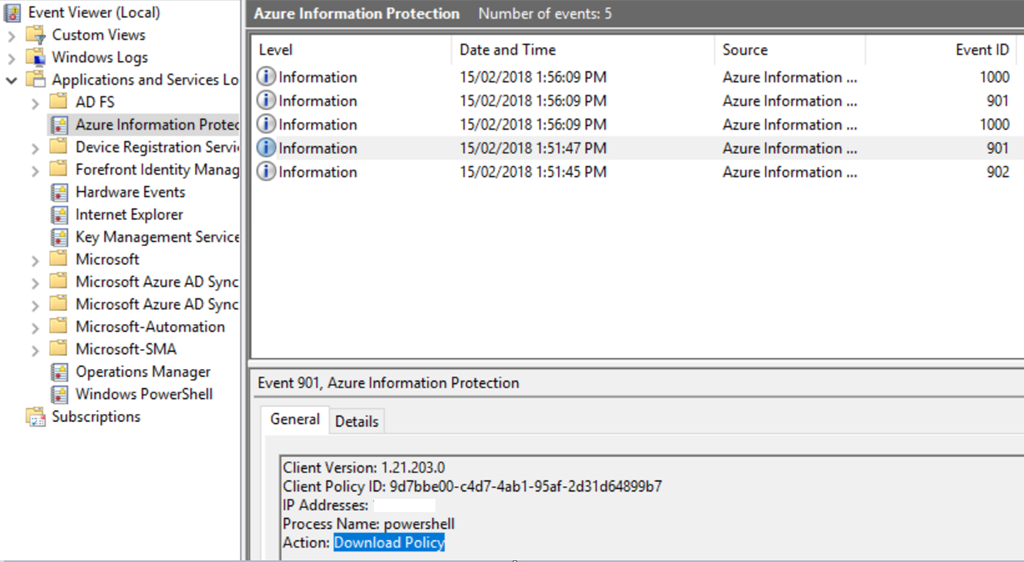Click the Internet Explorer log icon
This screenshot has height=562, width=1024.
click(x=59, y=215)
